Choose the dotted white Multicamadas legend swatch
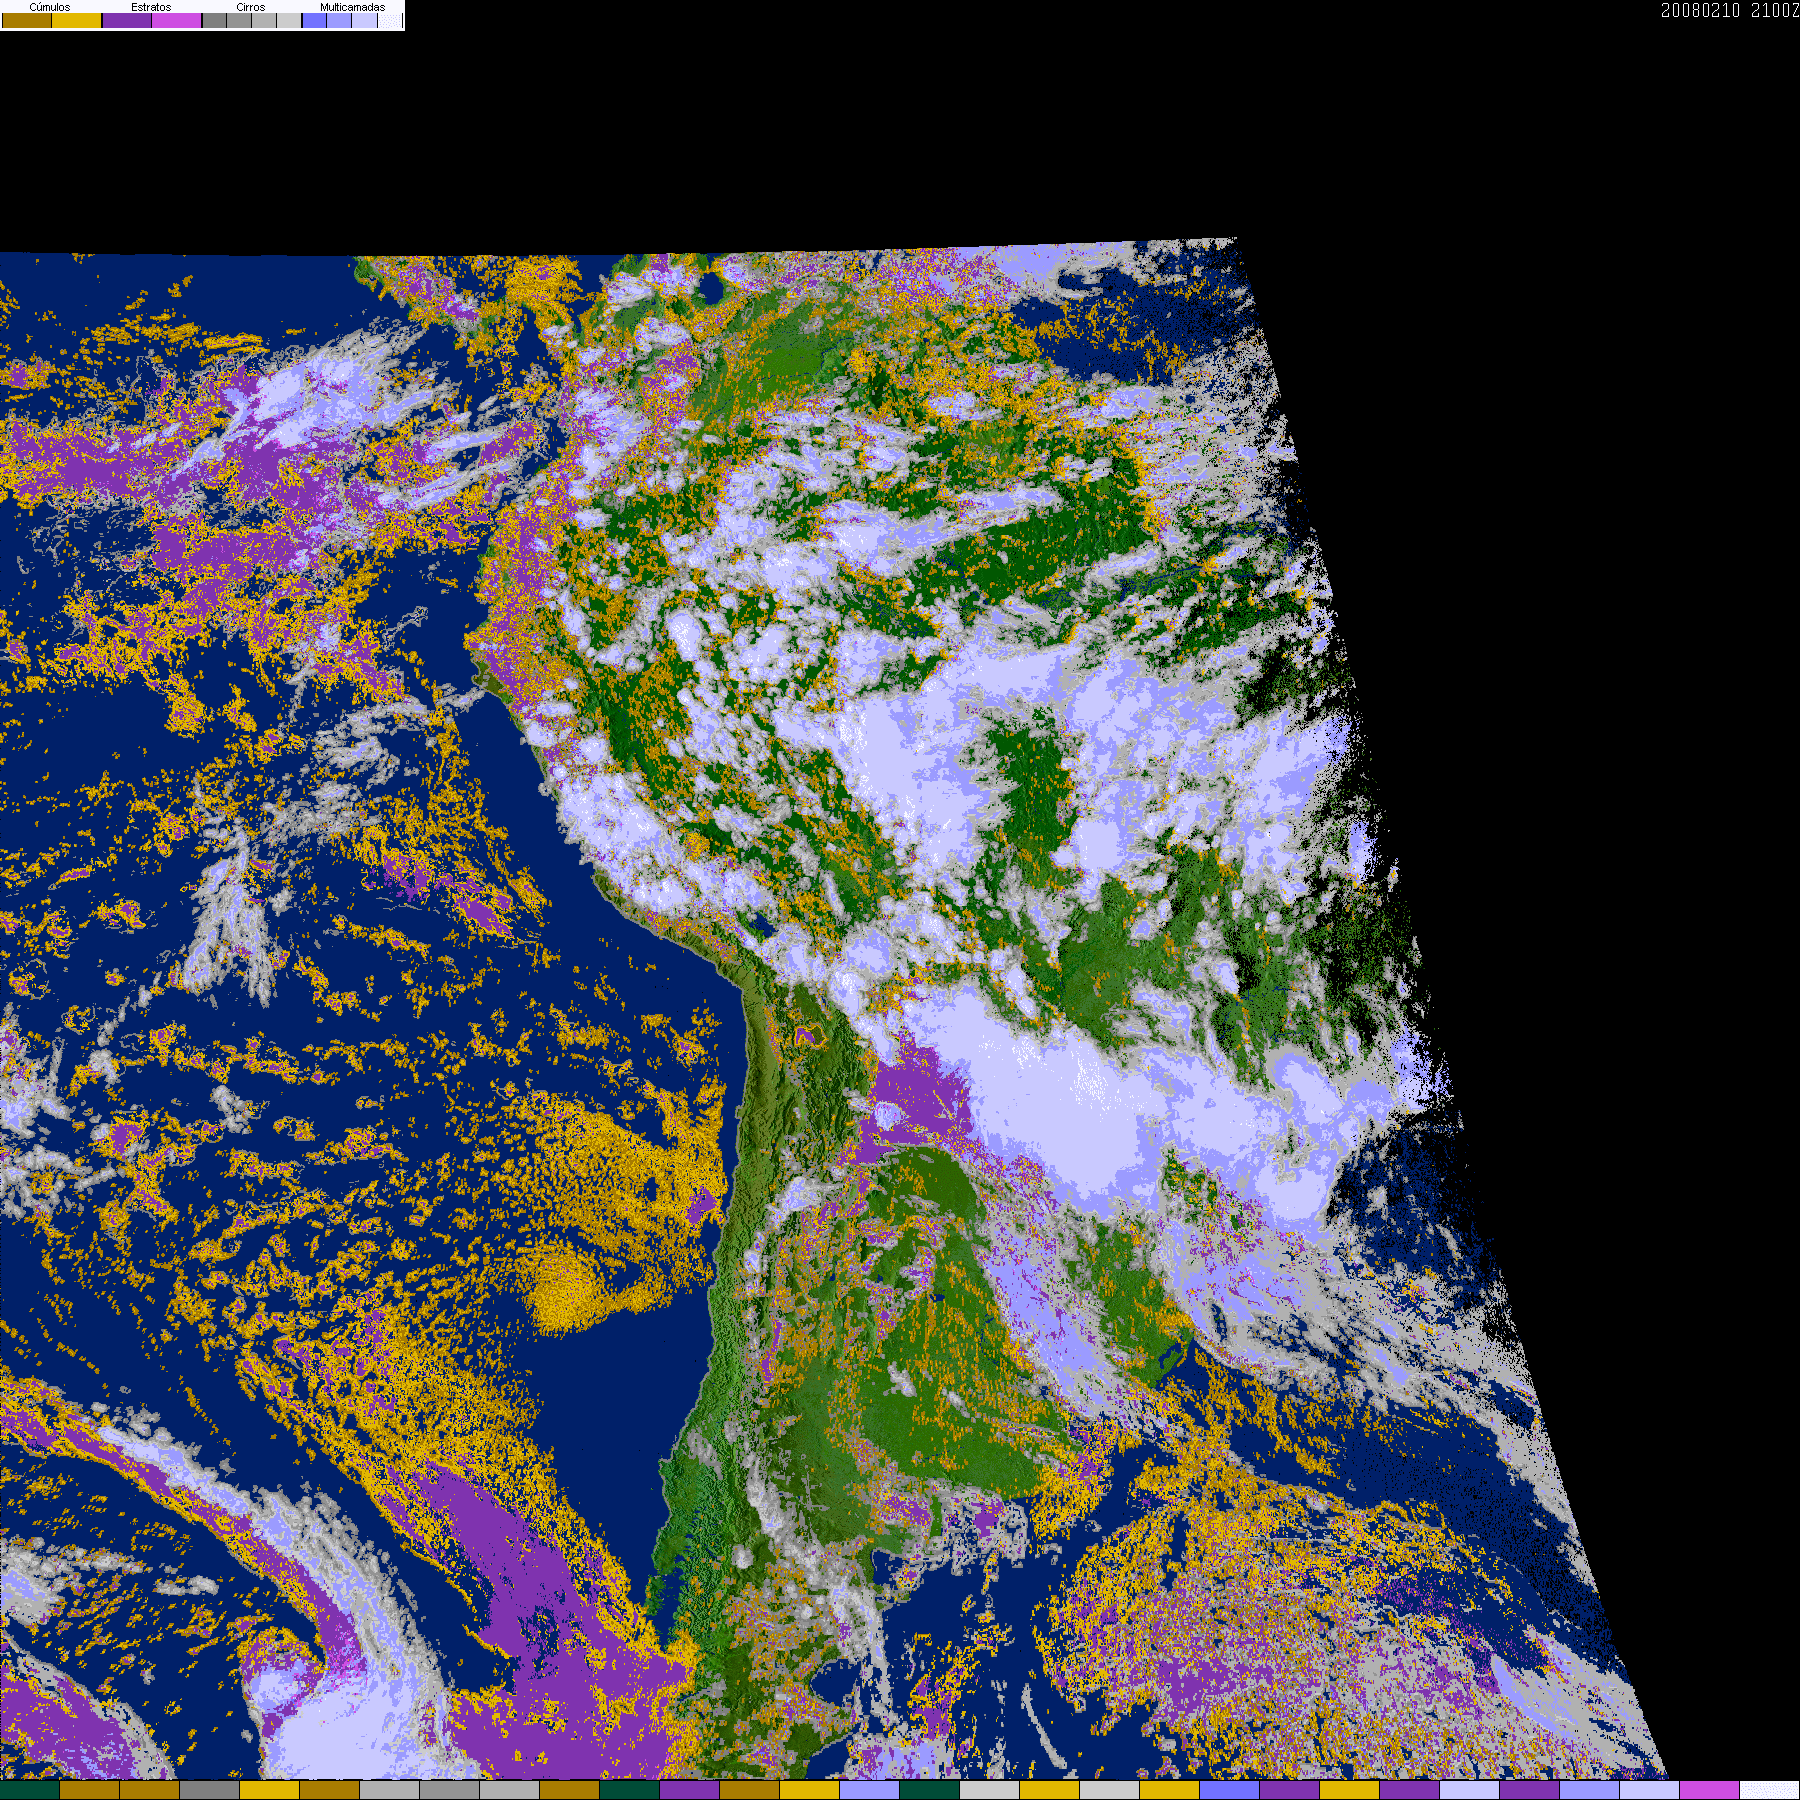 tap(390, 20)
